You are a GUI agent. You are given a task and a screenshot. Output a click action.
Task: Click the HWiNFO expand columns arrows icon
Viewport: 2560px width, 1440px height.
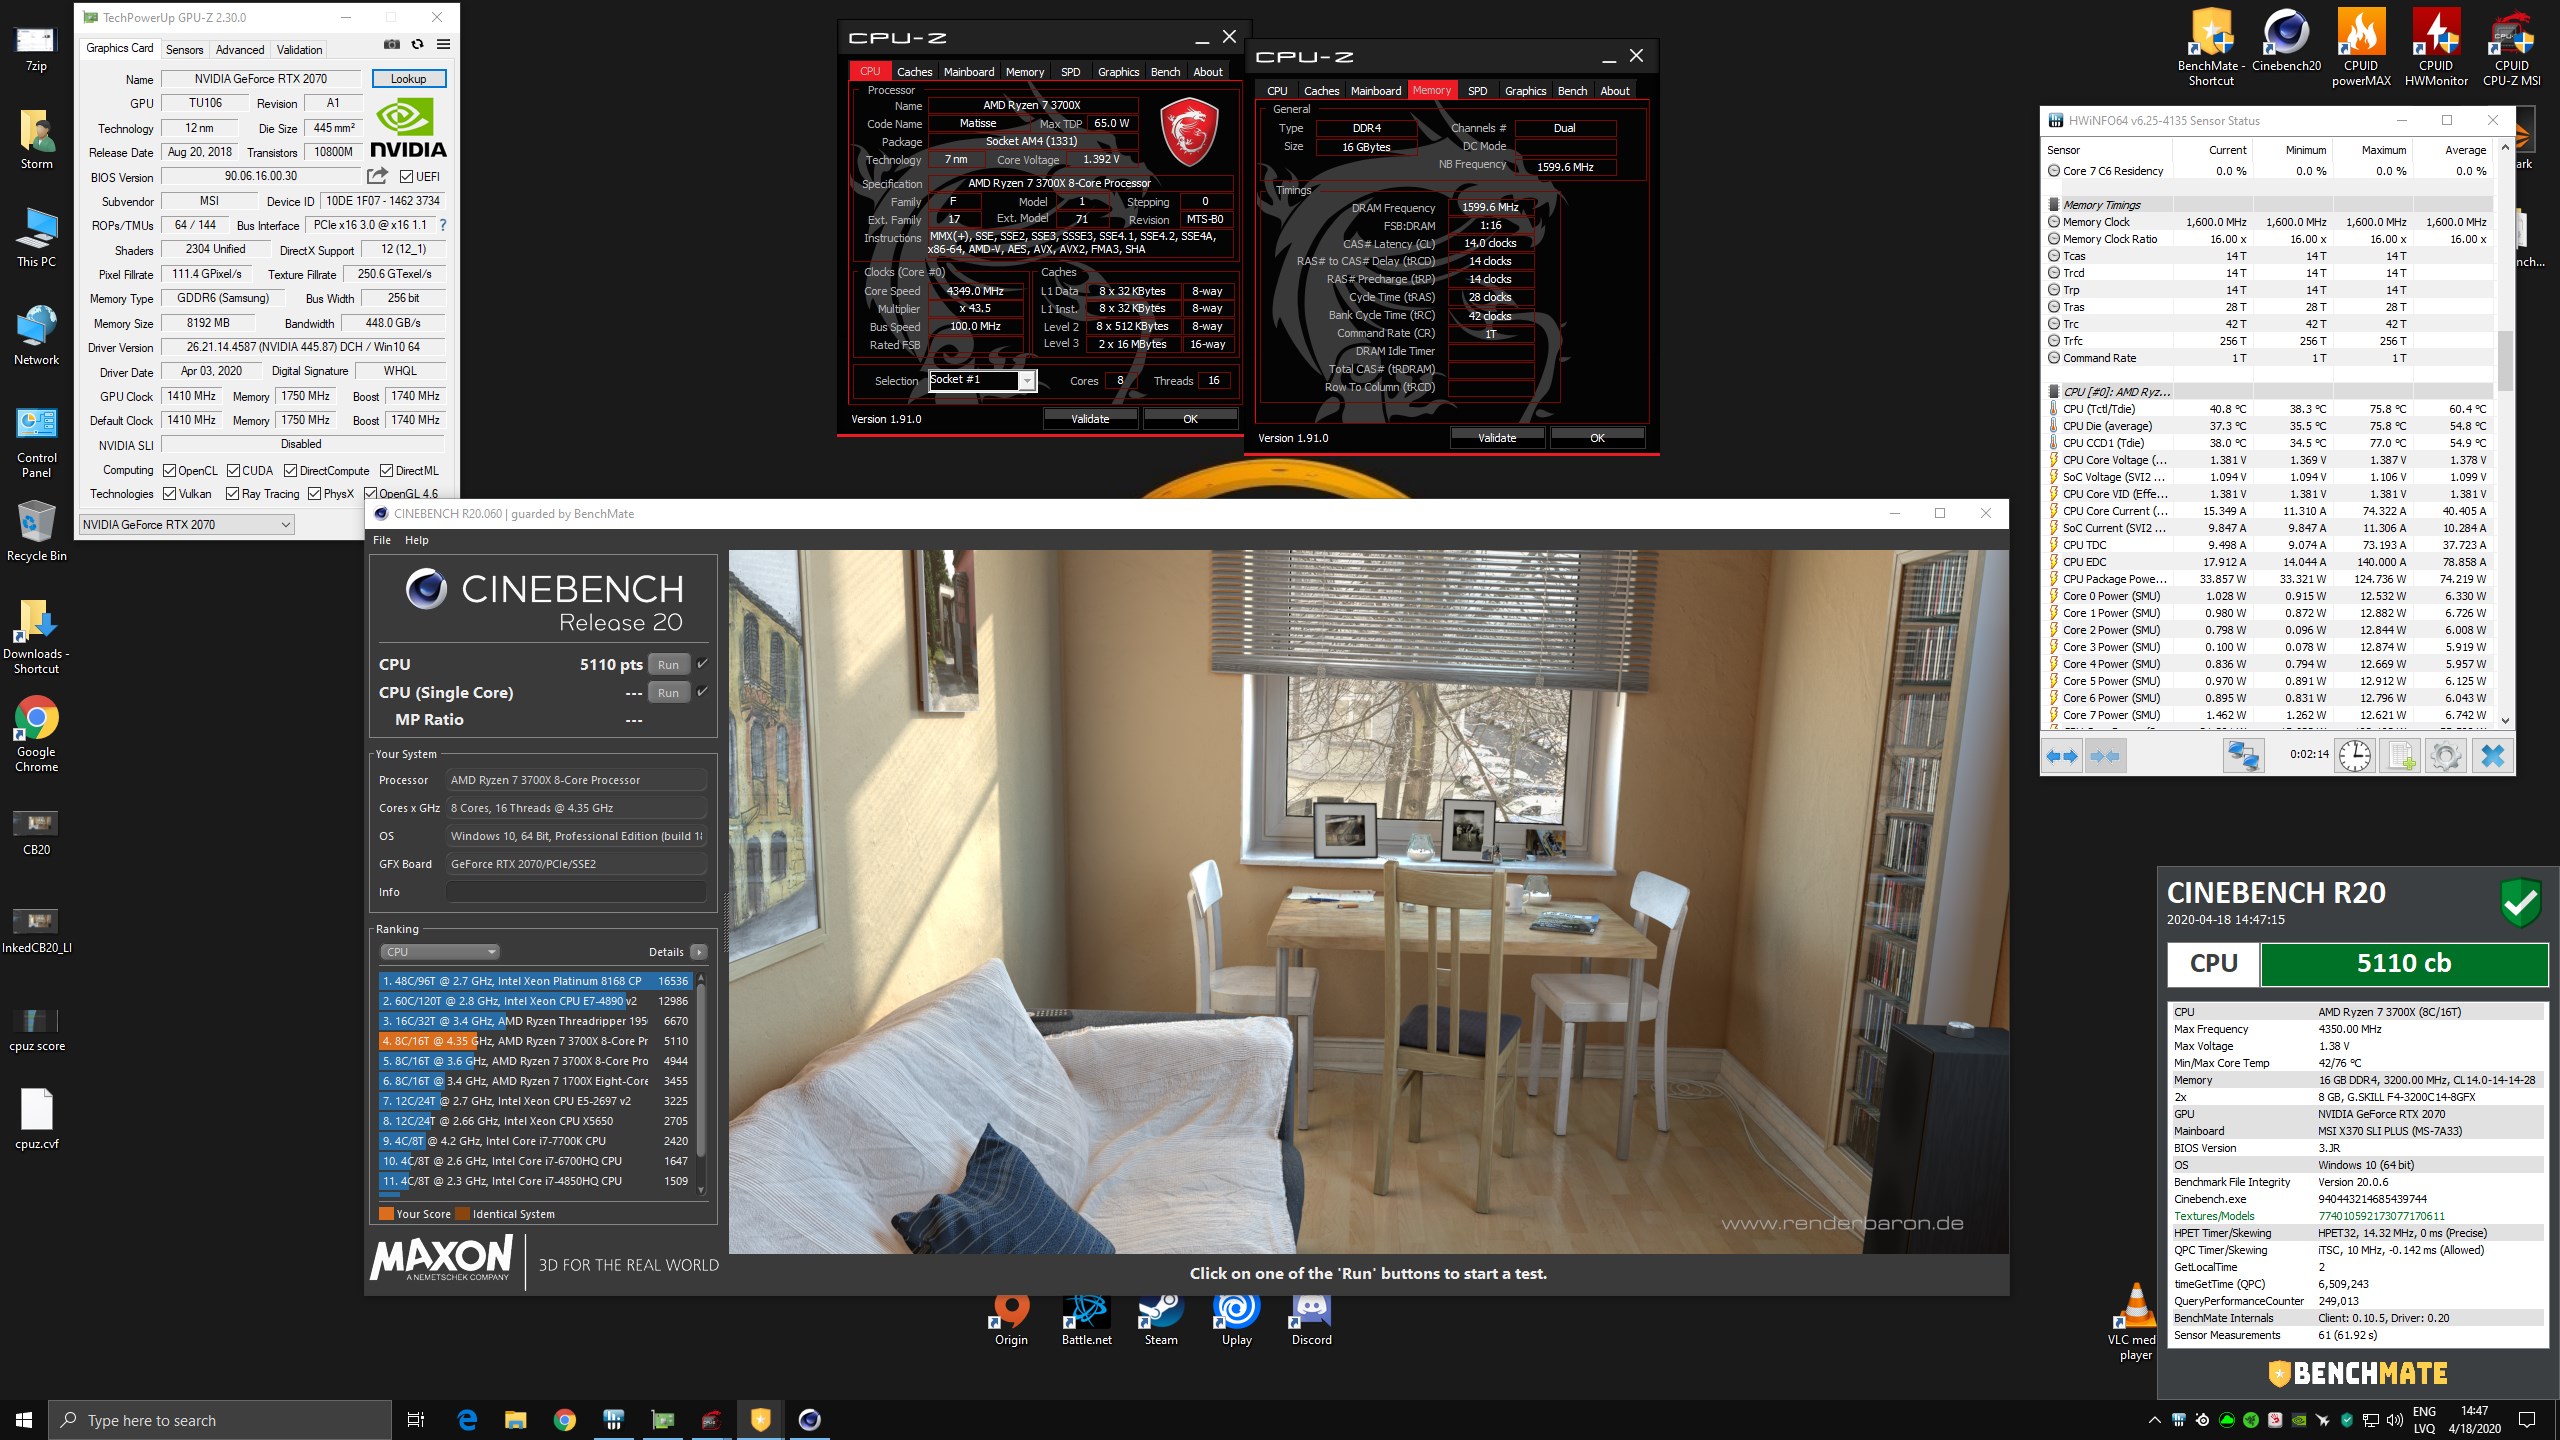[x=2062, y=756]
